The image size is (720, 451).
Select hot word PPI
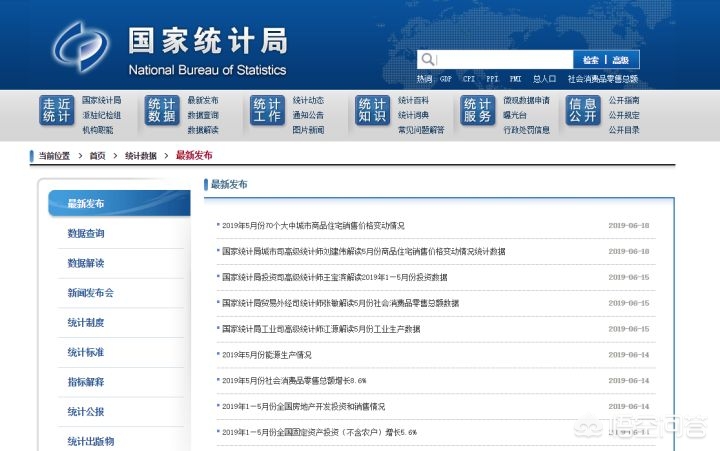pyautogui.click(x=492, y=79)
